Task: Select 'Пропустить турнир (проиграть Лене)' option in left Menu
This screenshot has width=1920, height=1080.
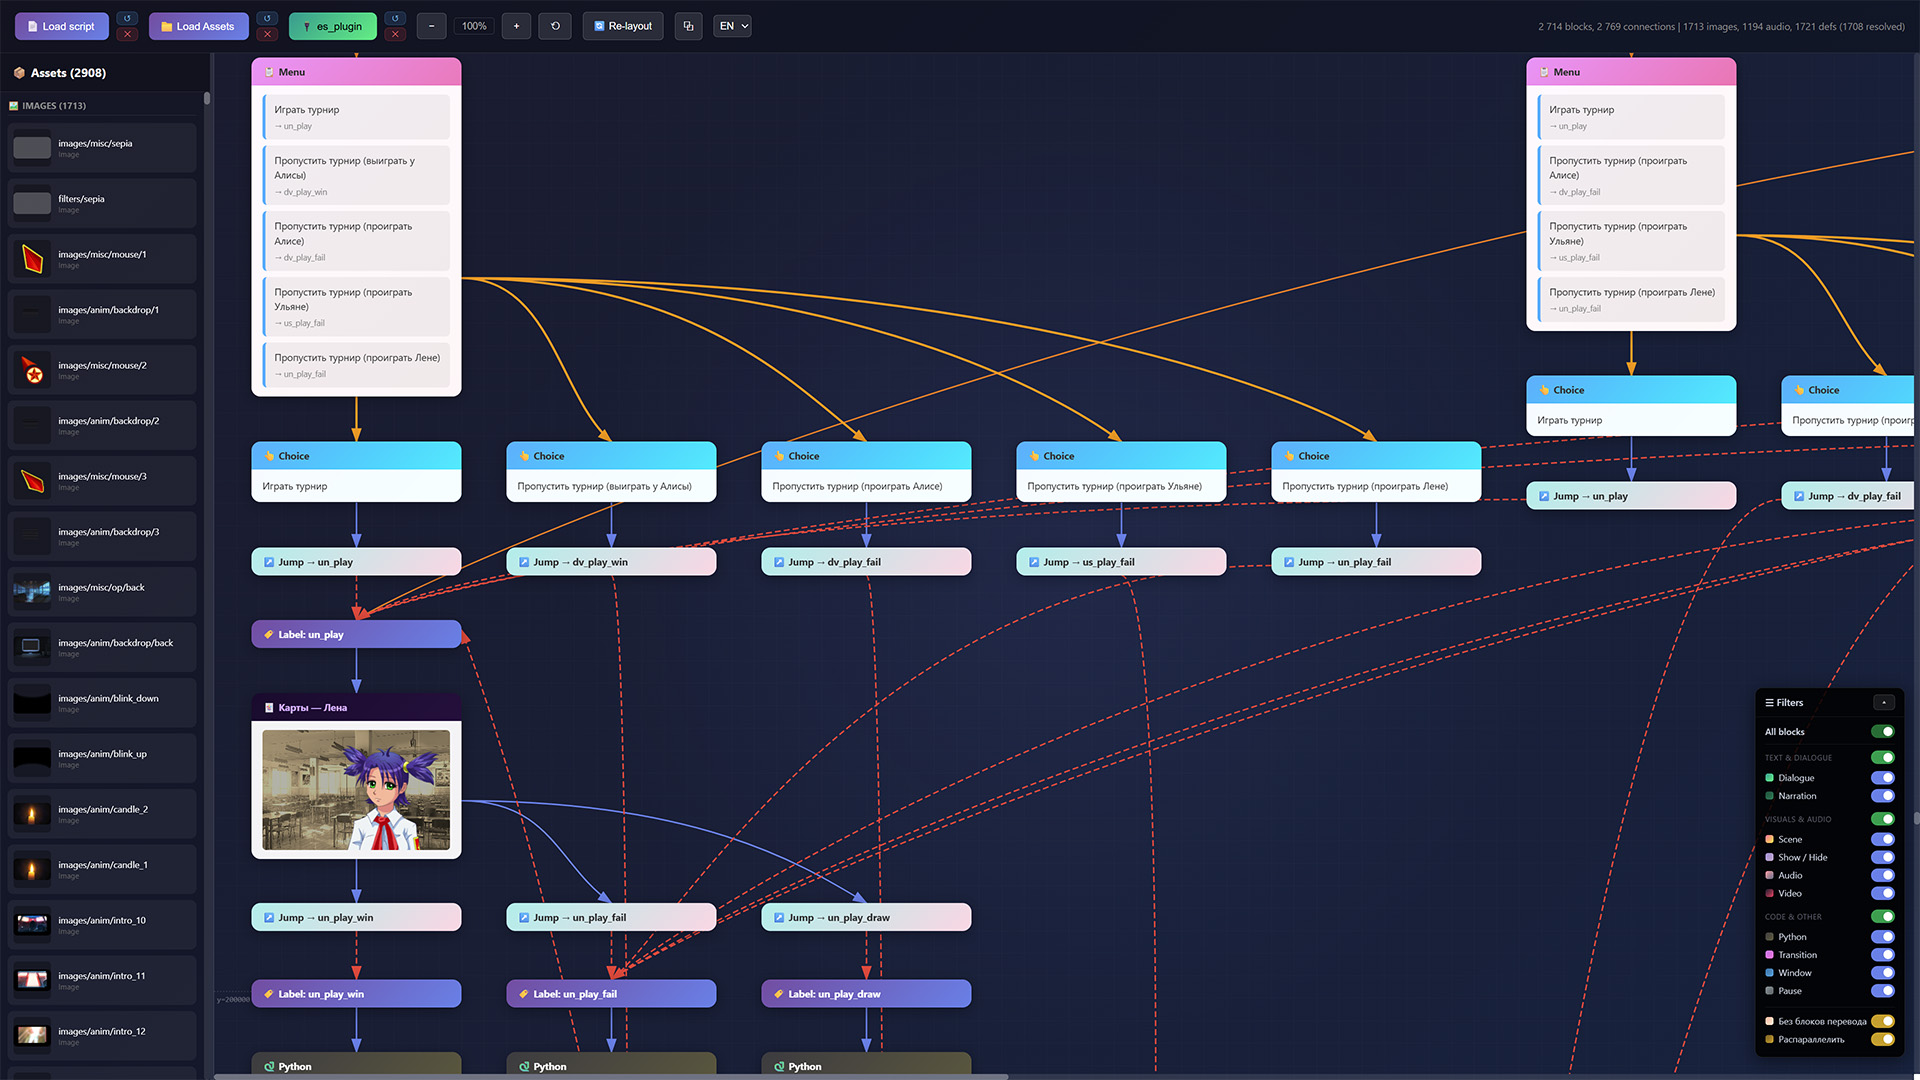Action: (356, 365)
